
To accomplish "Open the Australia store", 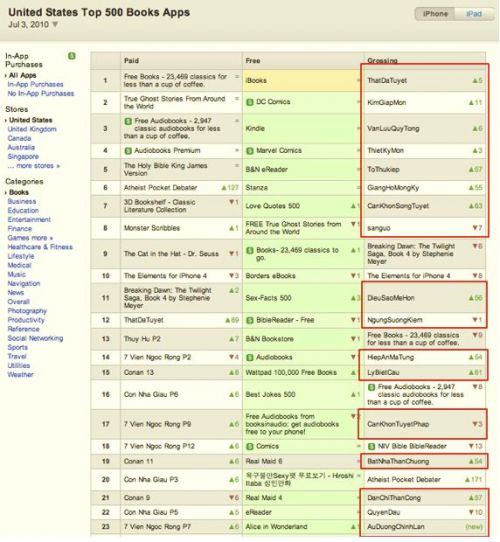I will coord(21,147).
